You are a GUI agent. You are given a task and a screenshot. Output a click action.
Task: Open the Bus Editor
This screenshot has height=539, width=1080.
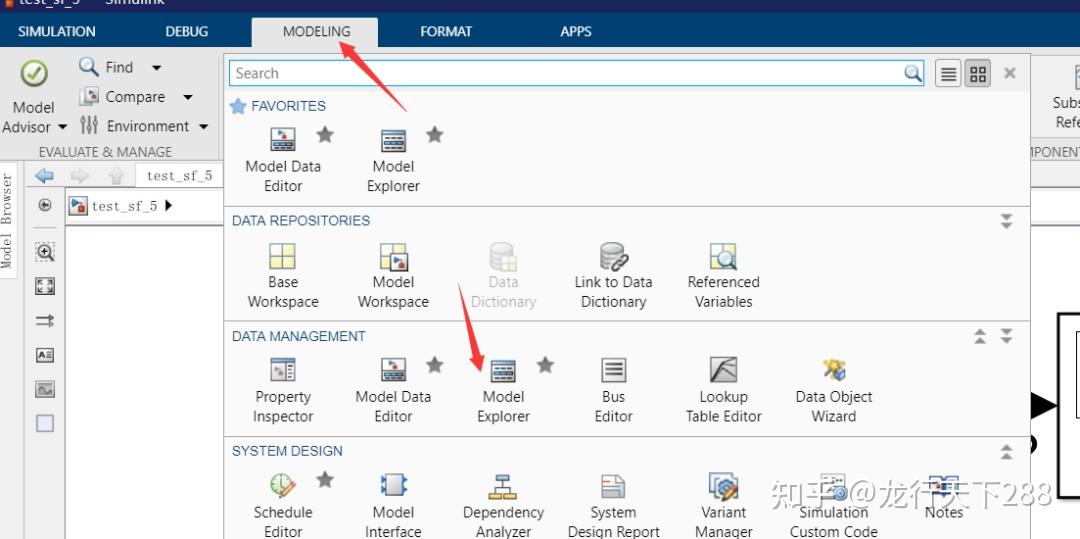613,390
